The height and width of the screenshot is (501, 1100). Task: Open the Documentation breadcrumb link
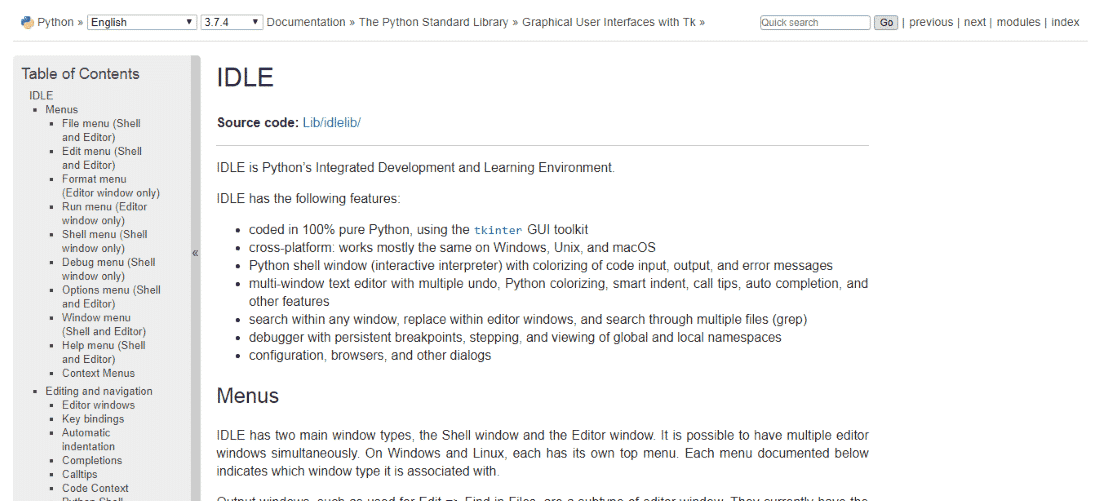point(306,22)
